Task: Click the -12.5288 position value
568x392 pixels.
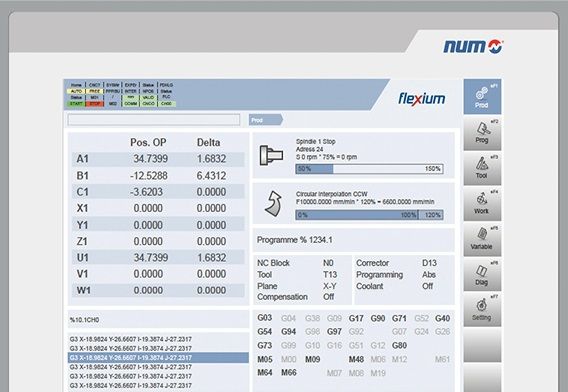Action: (x=149, y=176)
